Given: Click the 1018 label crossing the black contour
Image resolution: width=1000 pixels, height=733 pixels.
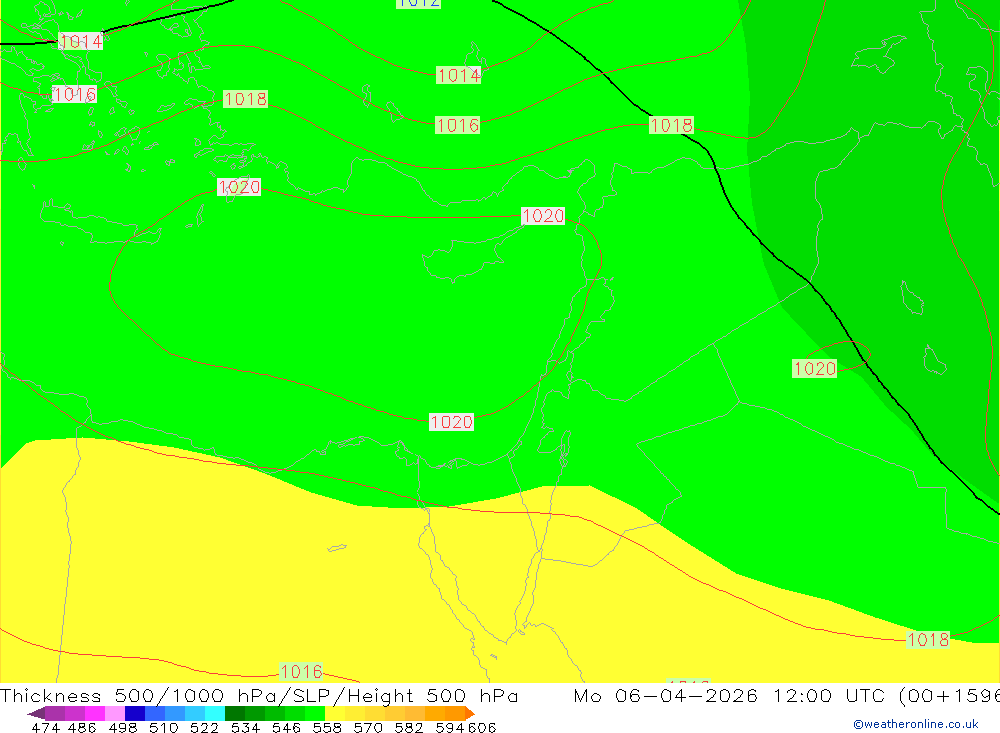Looking at the screenshot, I should pos(671,125).
